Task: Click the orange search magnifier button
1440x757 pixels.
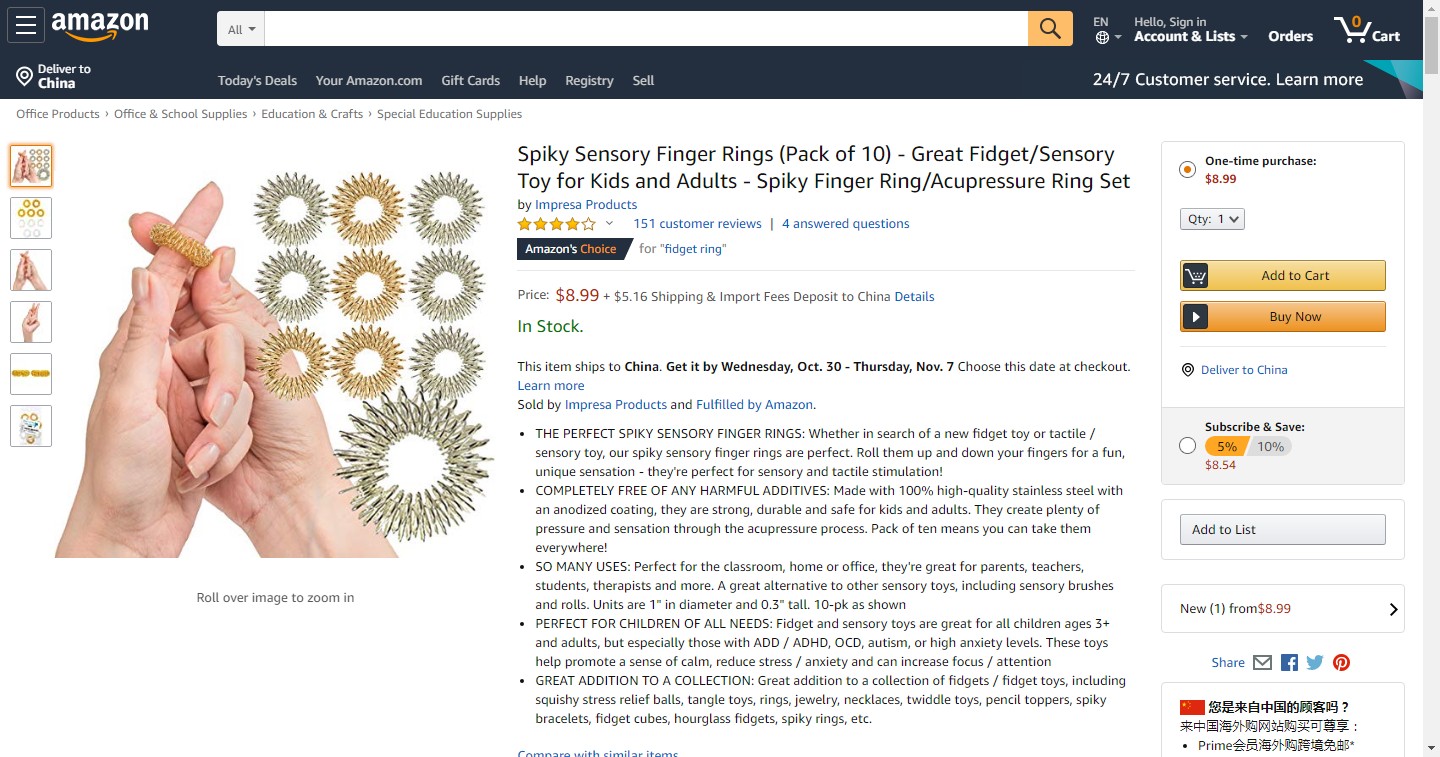Action: pos(1050,29)
